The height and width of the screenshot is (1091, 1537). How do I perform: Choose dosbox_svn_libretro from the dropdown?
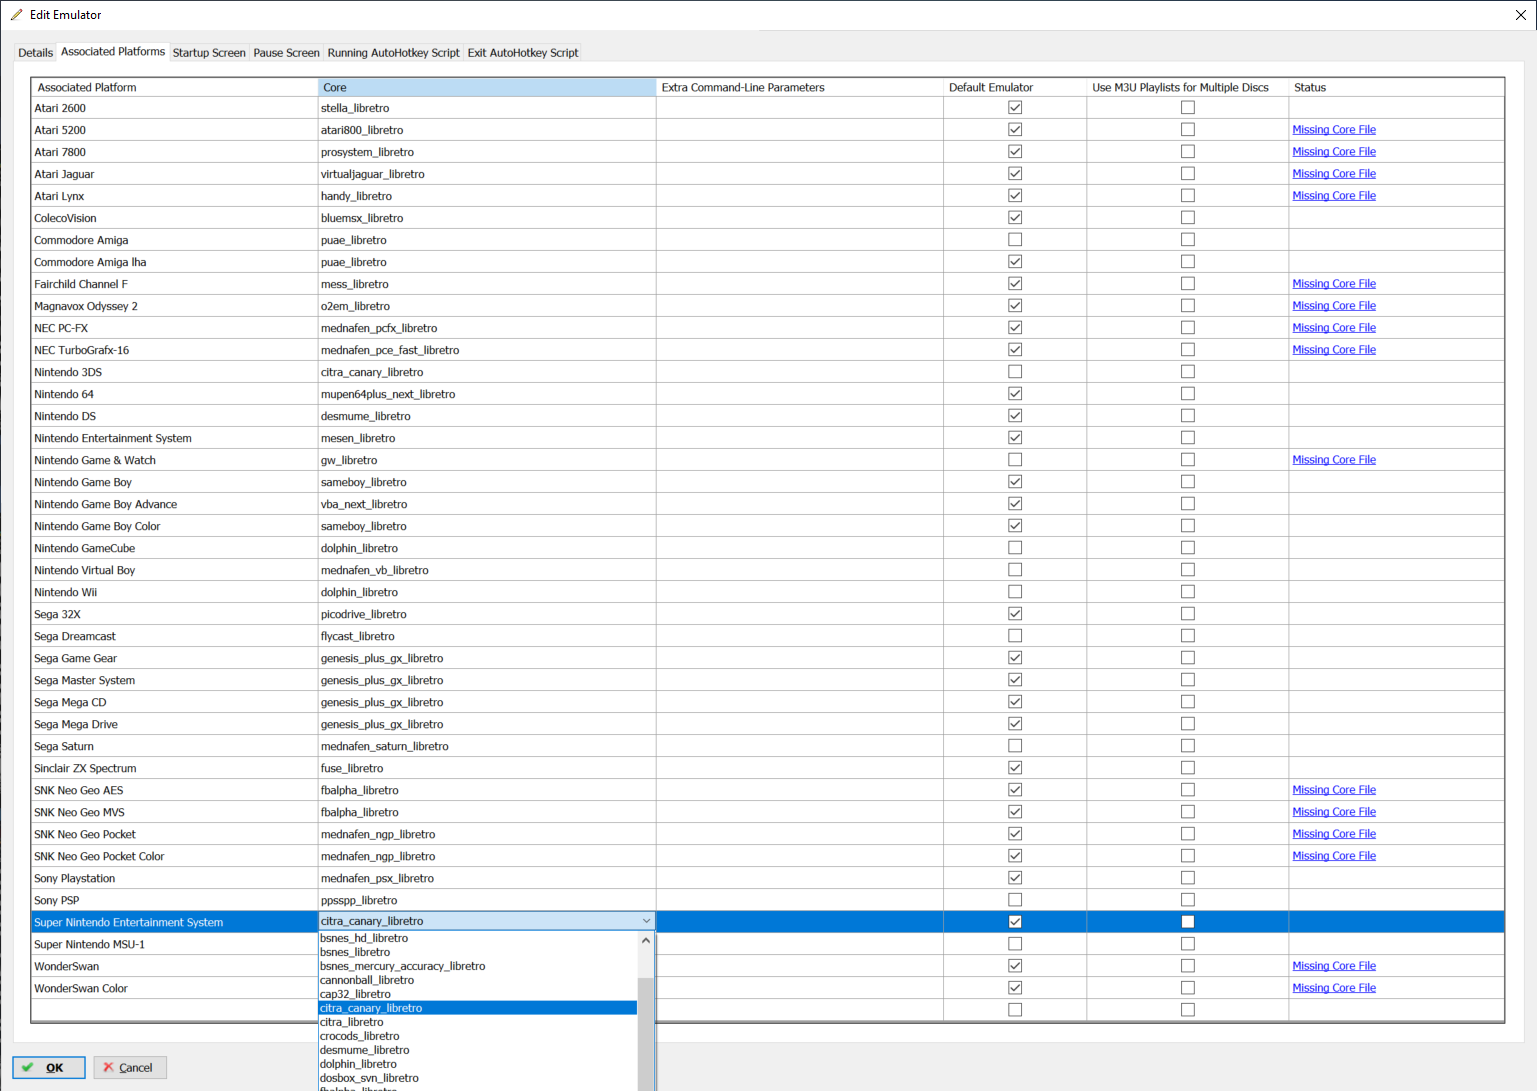[478, 1078]
